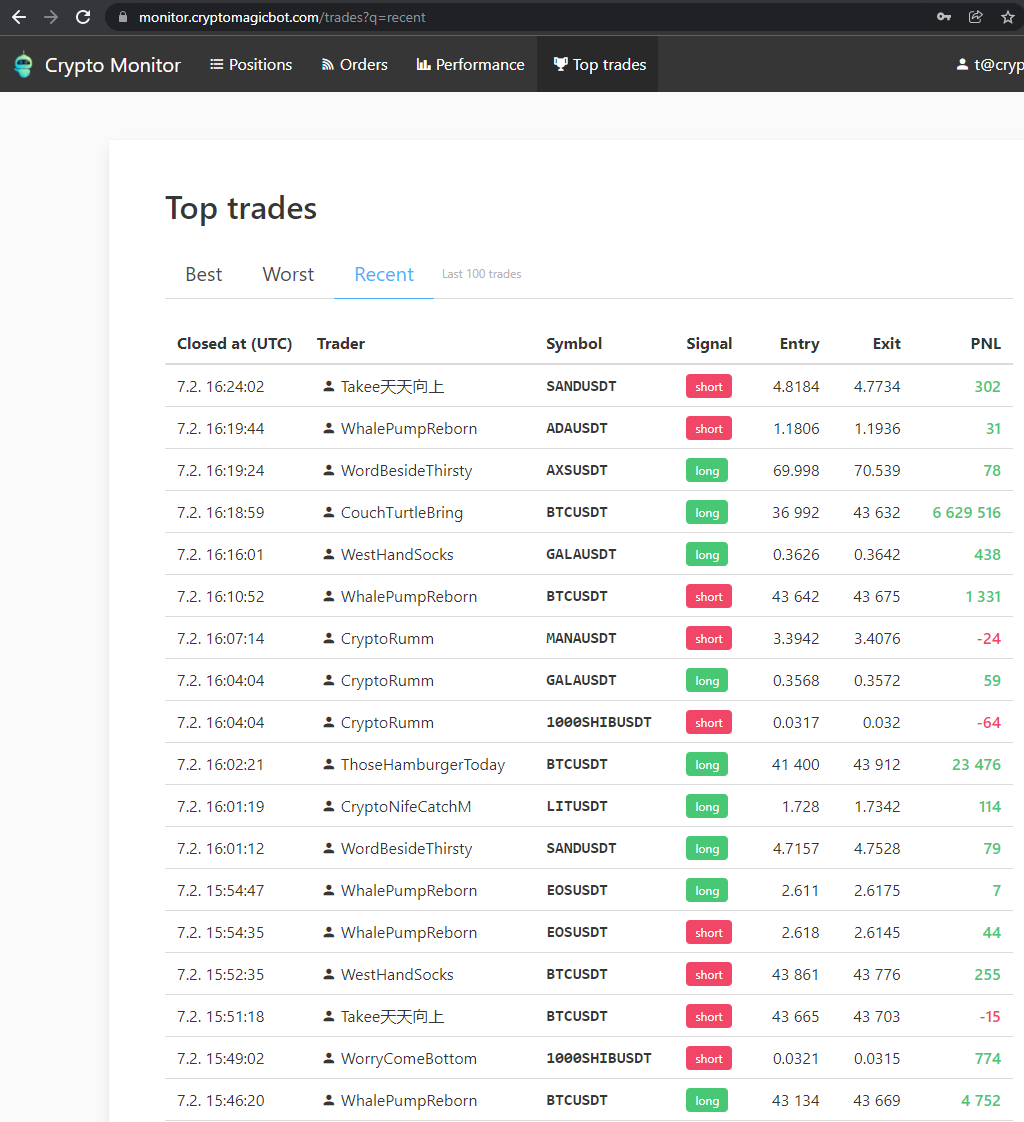
Task: Open trader WordBesideThirsty in AXSUSDT row
Action: [x=406, y=471]
